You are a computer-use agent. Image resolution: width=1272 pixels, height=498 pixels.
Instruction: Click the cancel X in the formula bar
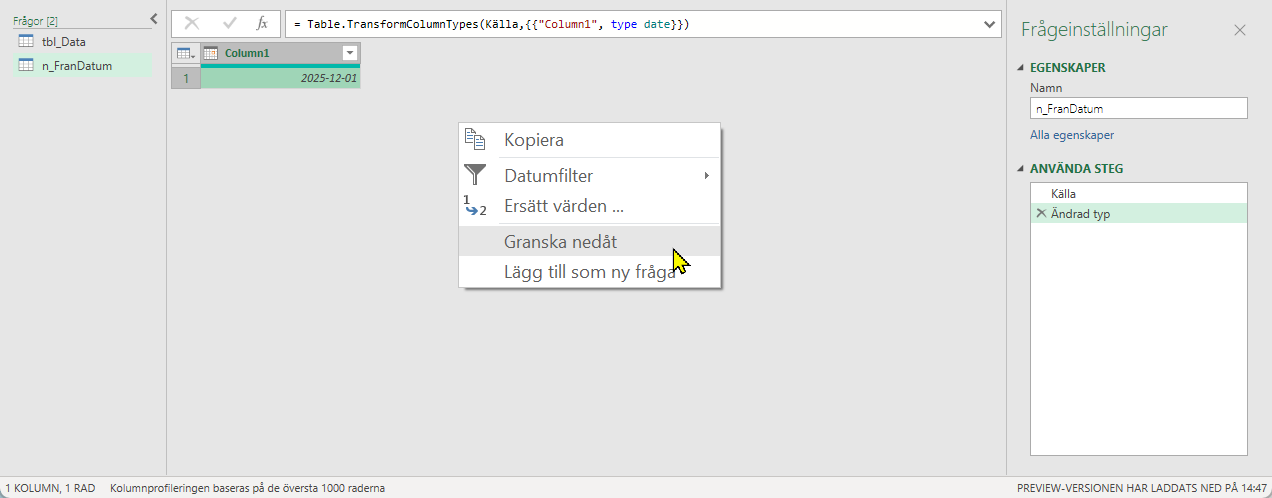point(192,24)
